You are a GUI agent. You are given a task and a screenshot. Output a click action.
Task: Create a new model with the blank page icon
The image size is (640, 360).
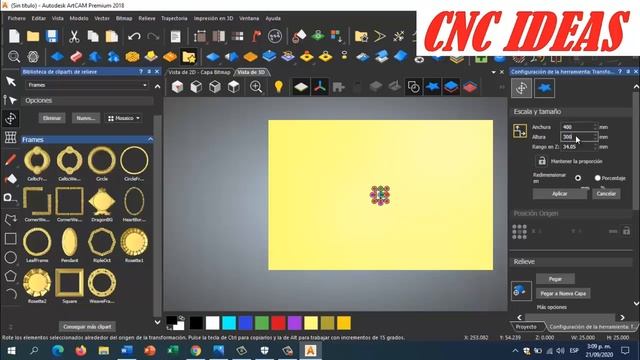(x=14, y=36)
